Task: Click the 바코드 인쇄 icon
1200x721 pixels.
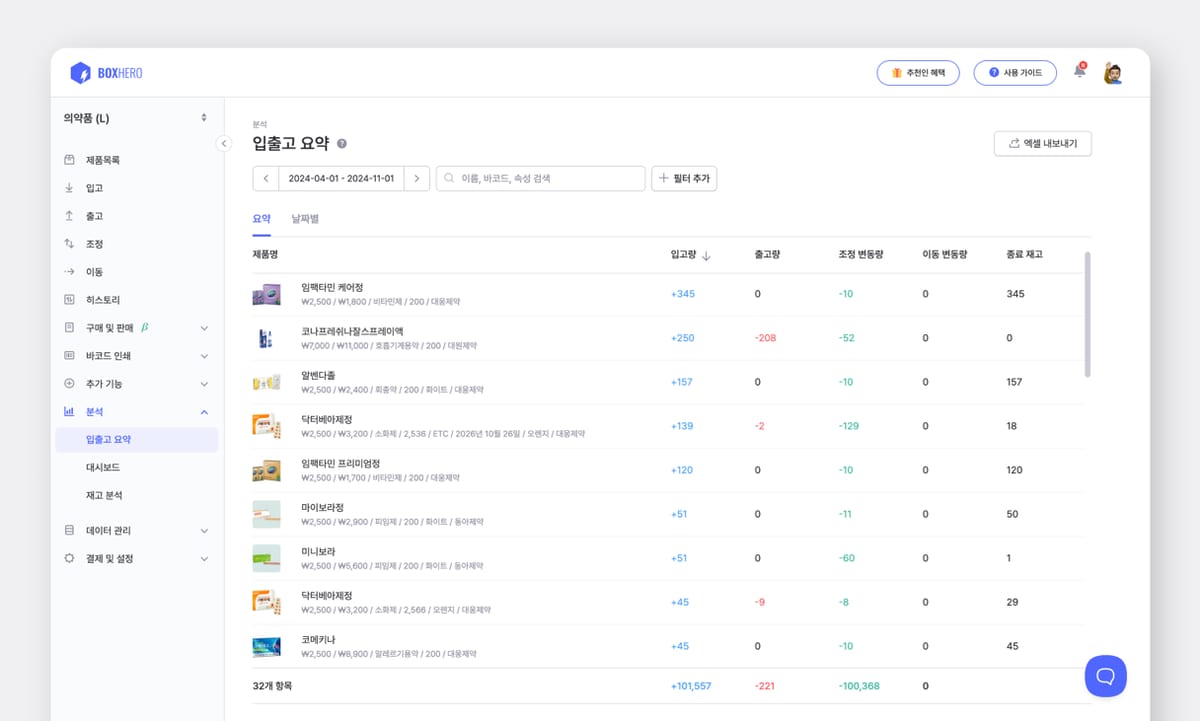Action: click(x=69, y=356)
